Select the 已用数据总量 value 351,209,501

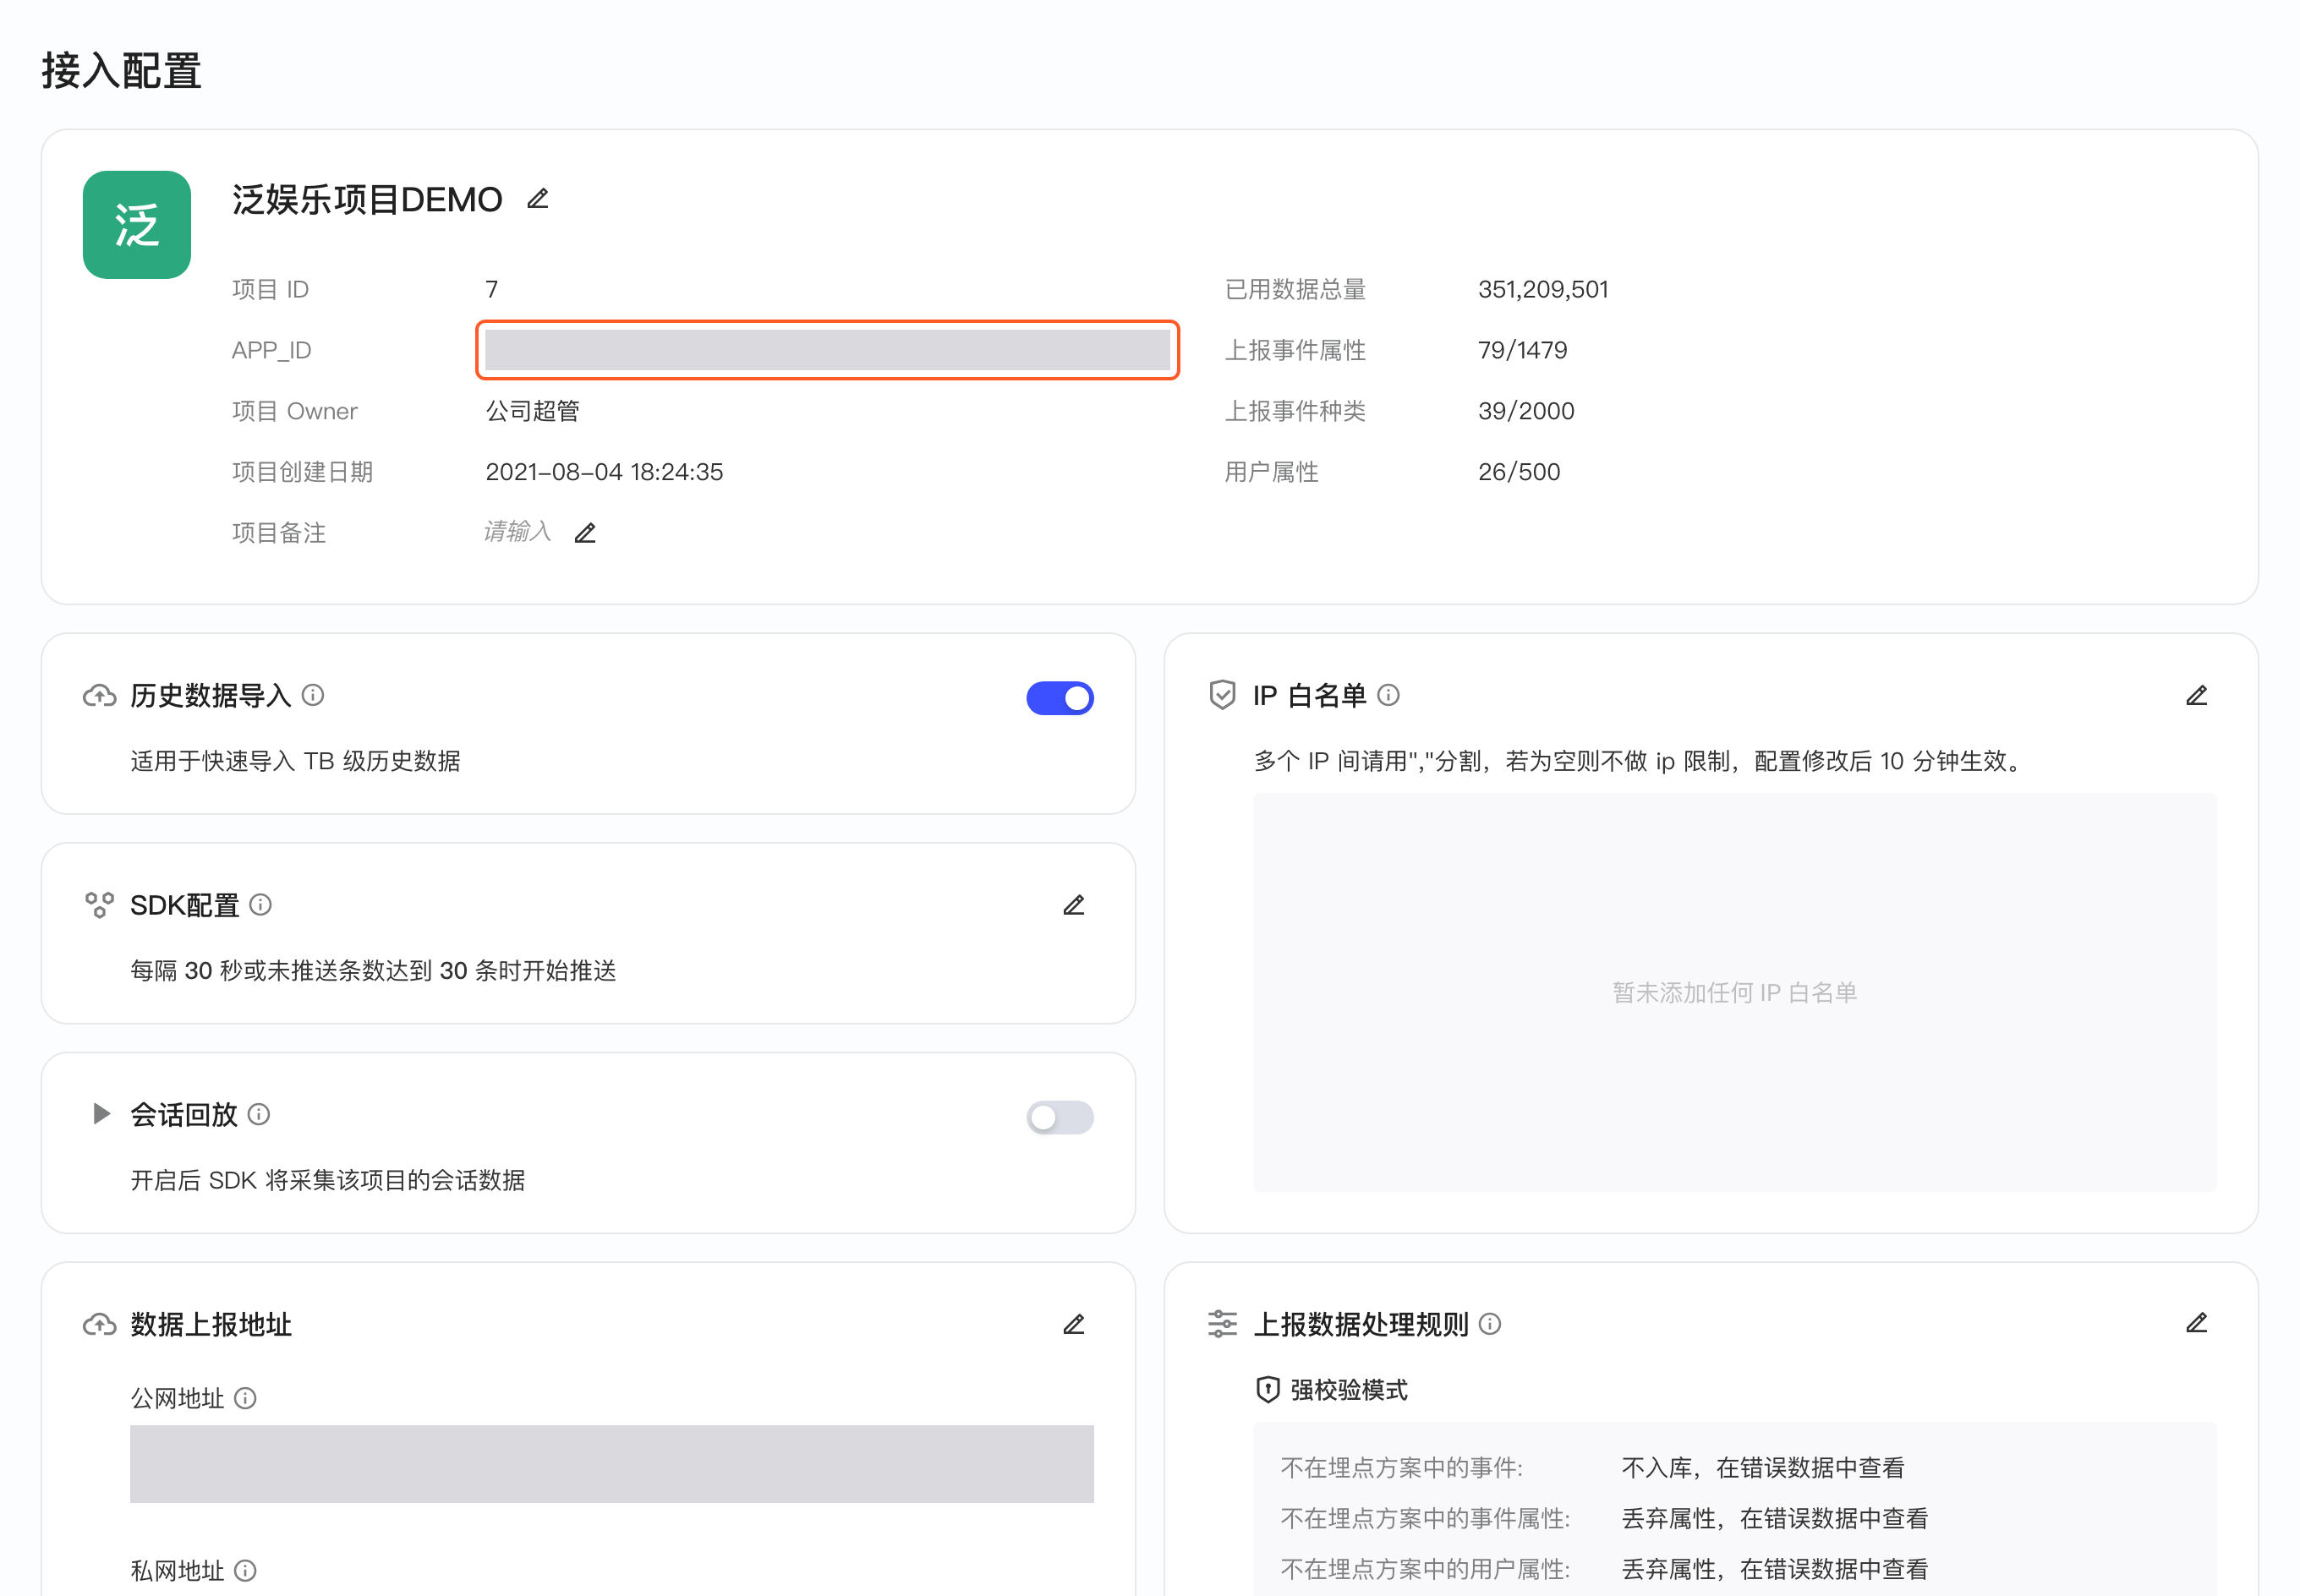point(1543,289)
